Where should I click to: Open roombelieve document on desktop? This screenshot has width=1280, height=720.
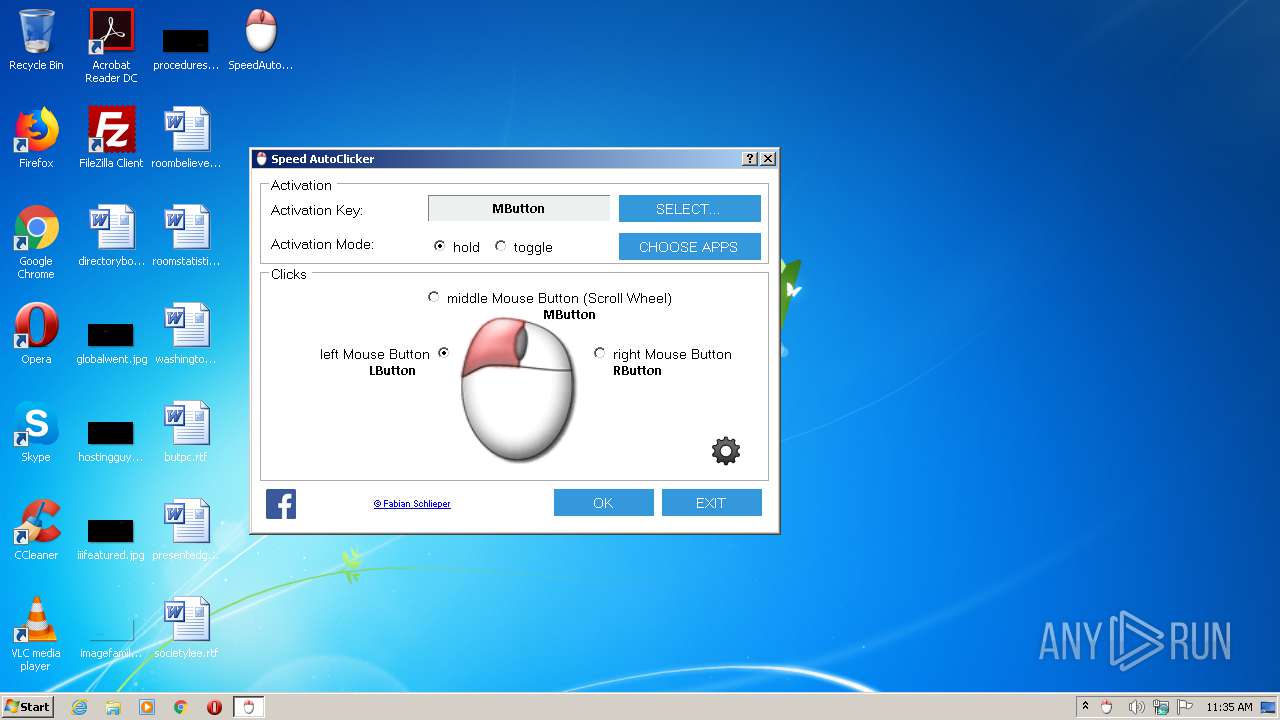coord(186,138)
